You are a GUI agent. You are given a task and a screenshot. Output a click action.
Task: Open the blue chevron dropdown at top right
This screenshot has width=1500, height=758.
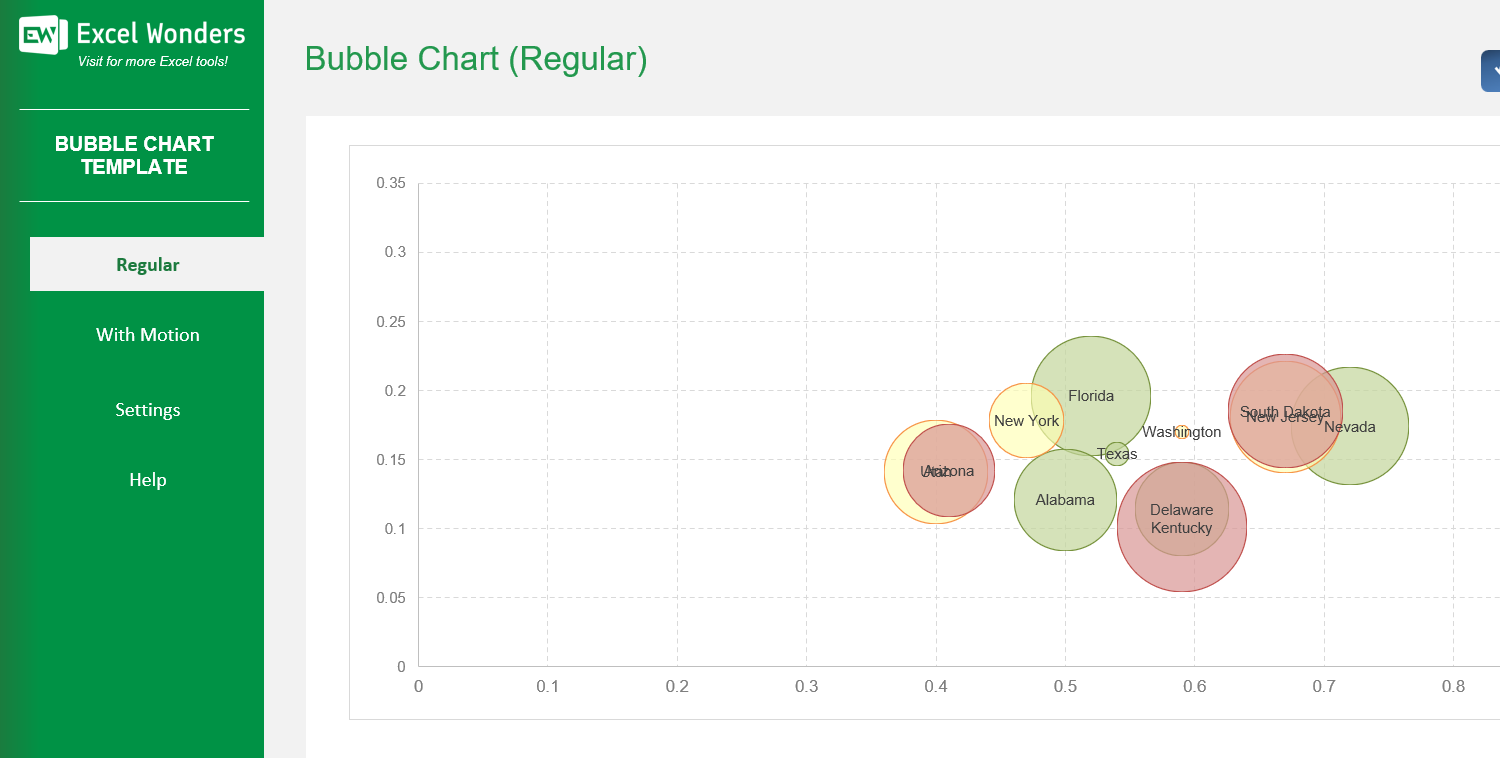1492,70
